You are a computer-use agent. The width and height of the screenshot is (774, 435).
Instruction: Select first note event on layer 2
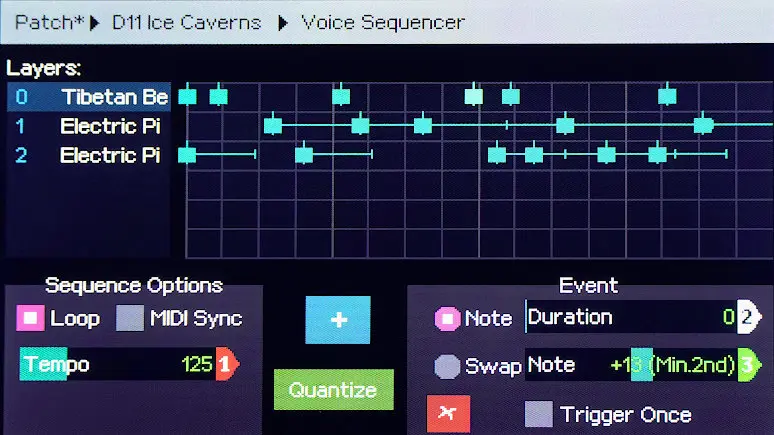(187, 155)
